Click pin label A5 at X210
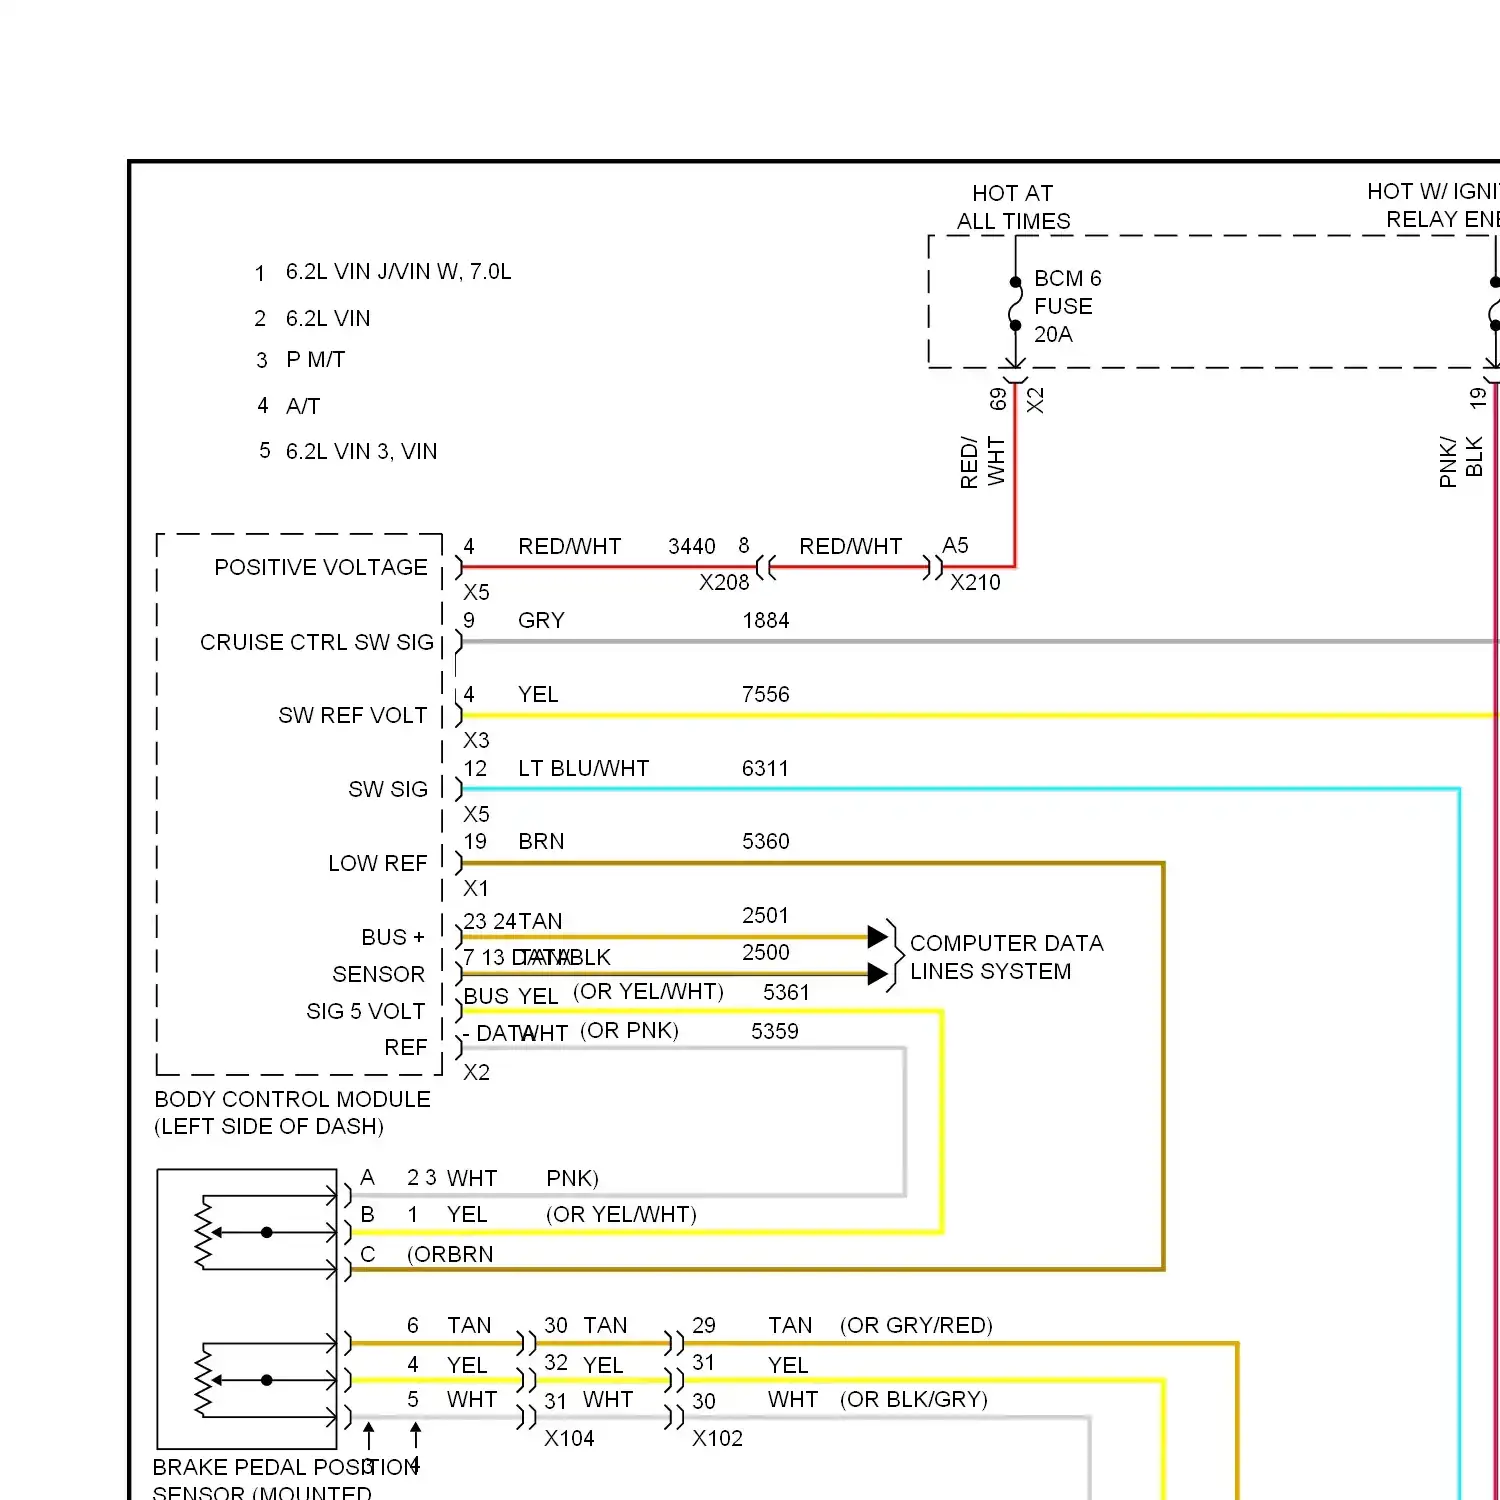The height and width of the screenshot is (1500, 1500). (956, 545)
